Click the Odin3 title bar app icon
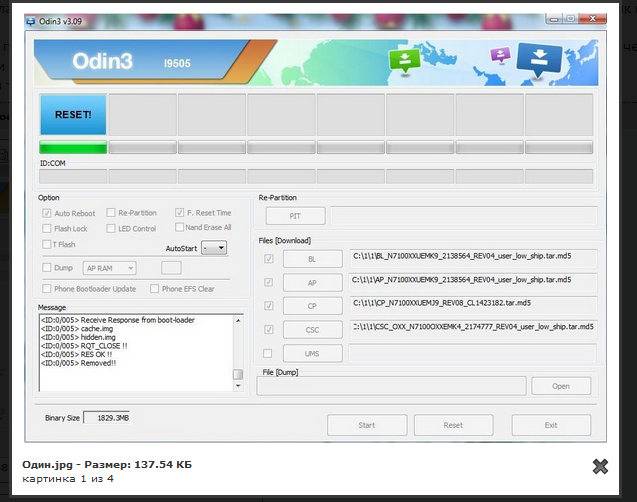 [x=30, y=22]
